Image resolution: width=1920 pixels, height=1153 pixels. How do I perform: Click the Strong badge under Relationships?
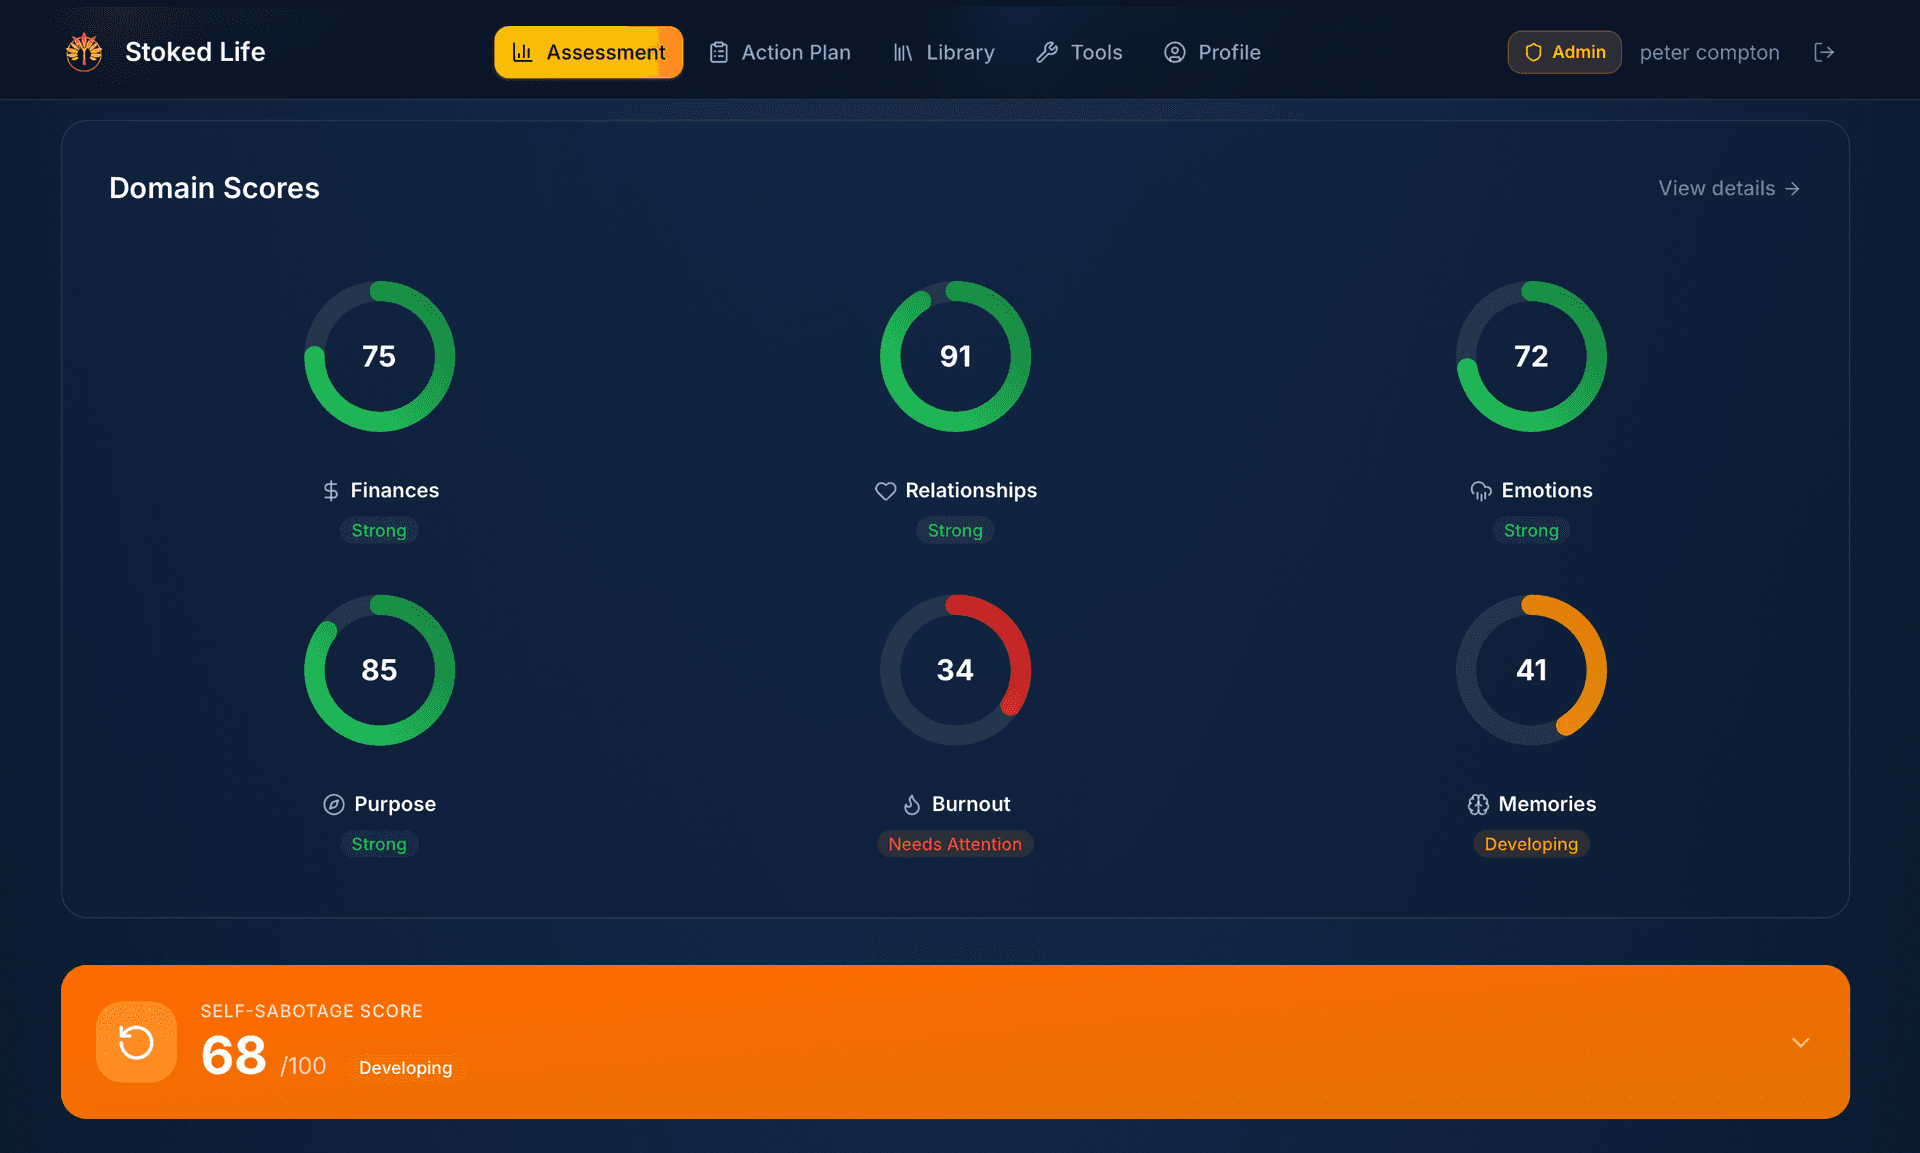coord(955,530)
